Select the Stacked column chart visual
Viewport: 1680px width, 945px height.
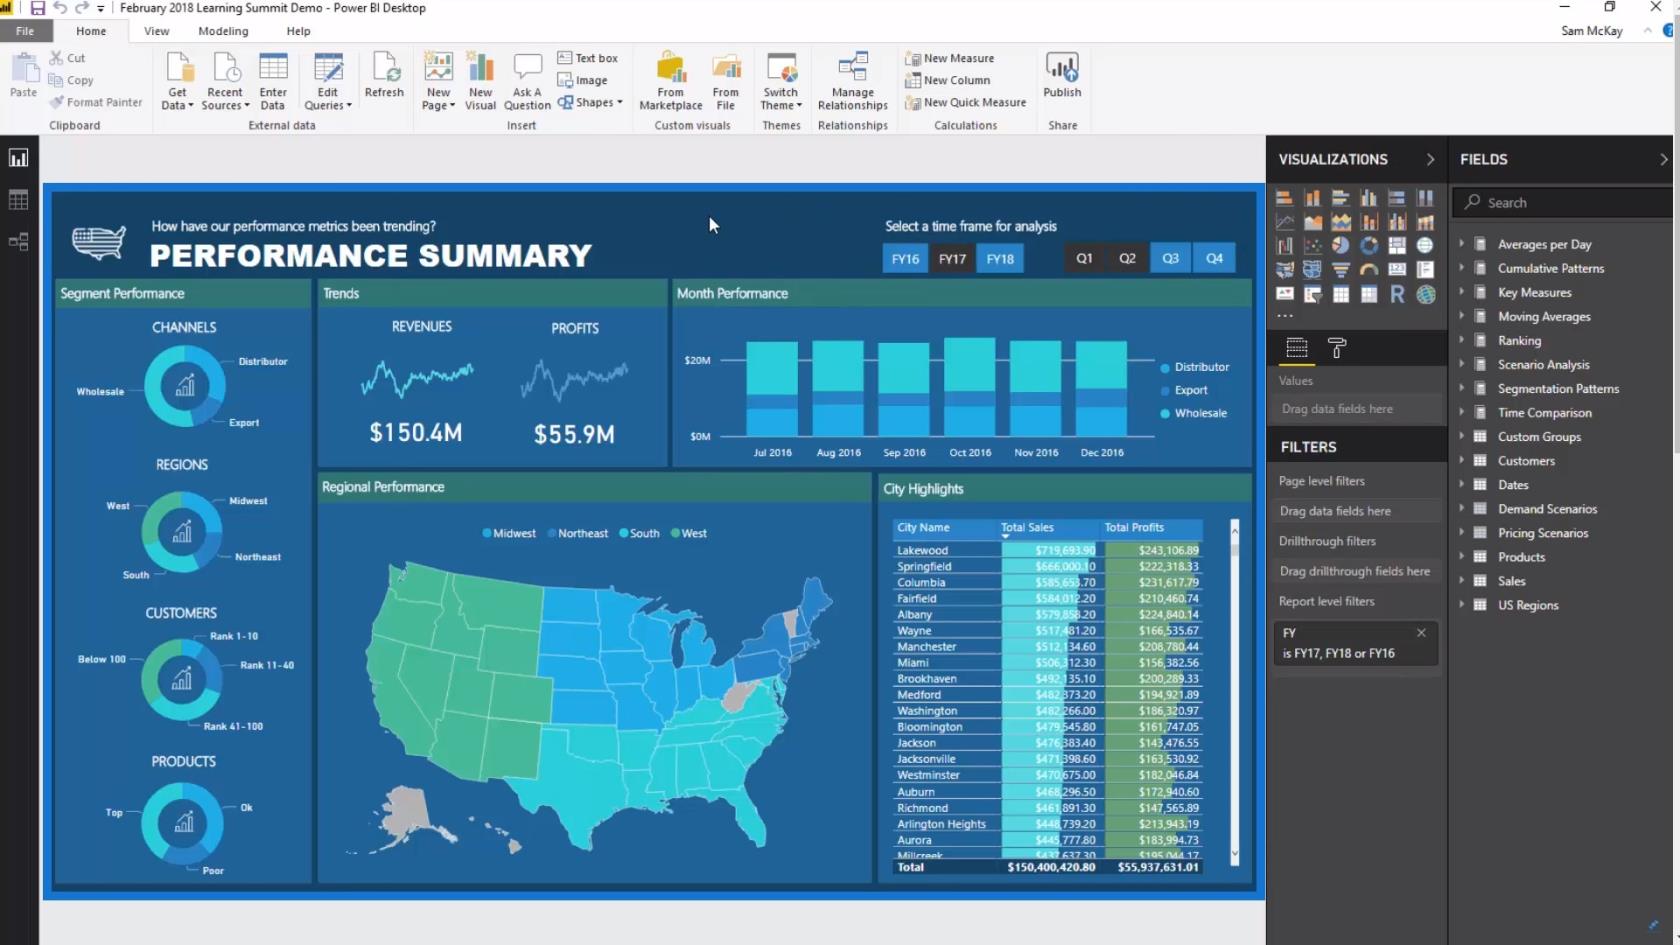pos(1313,198)
